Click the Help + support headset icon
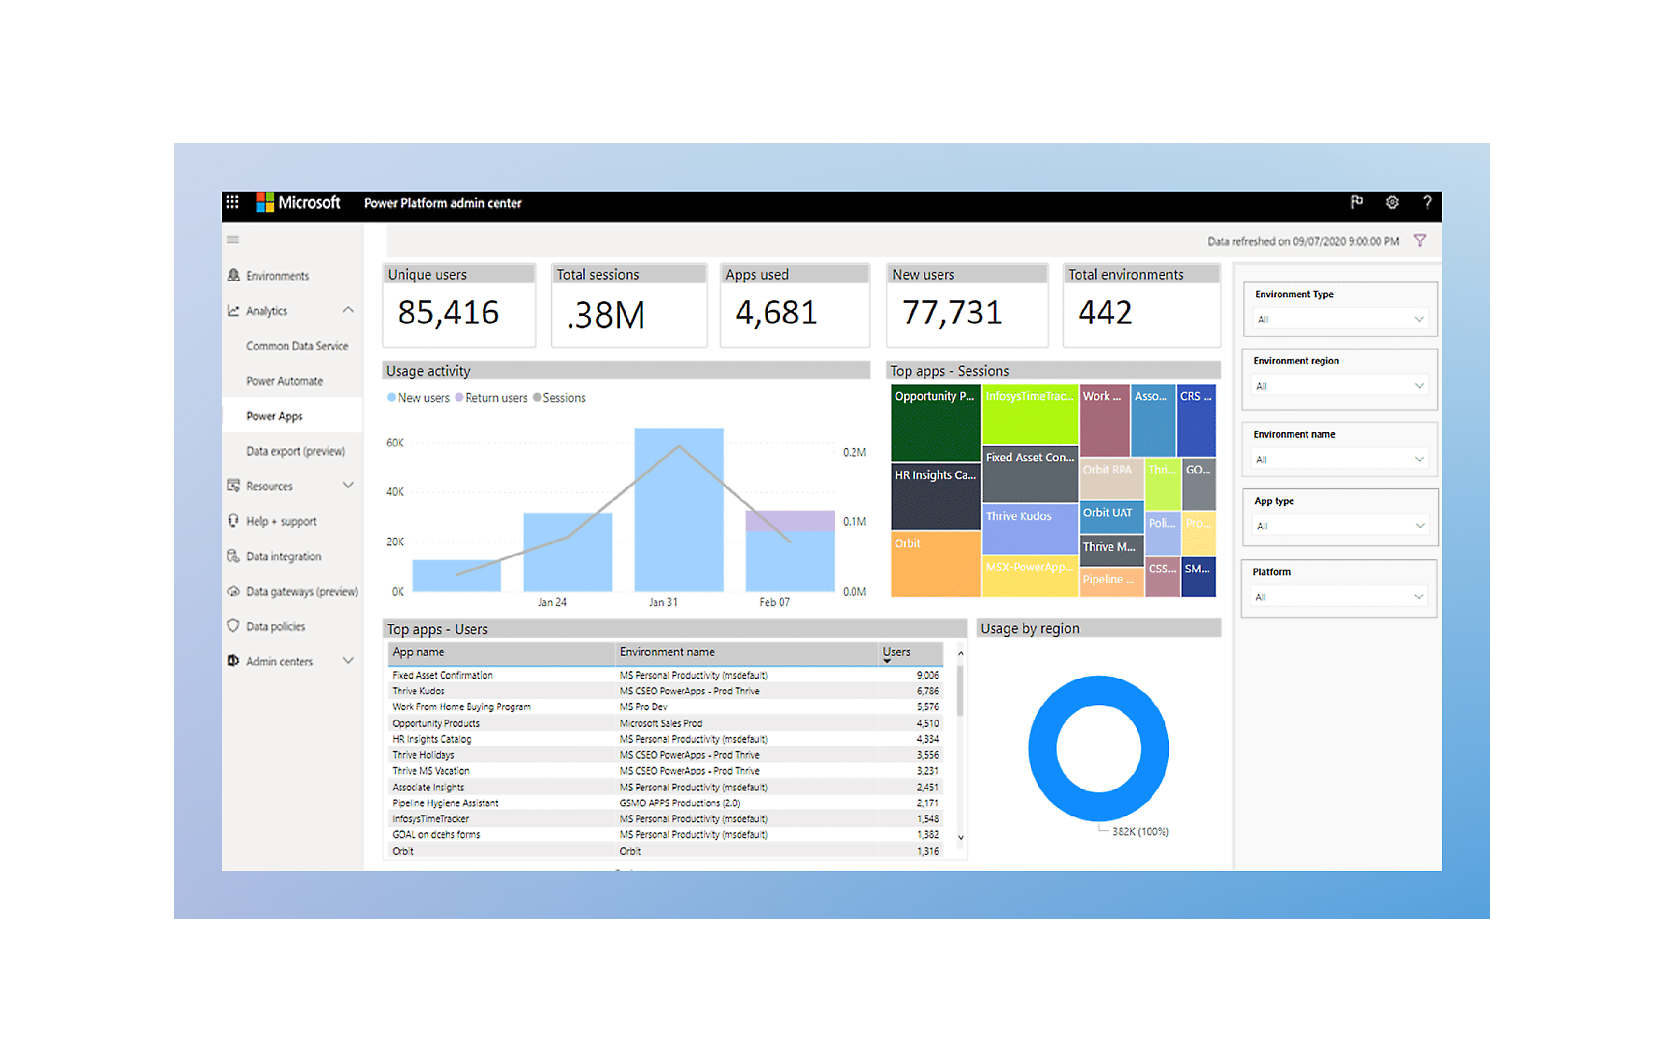This screenshot has width=1664, height=1062. coord(234,521)
